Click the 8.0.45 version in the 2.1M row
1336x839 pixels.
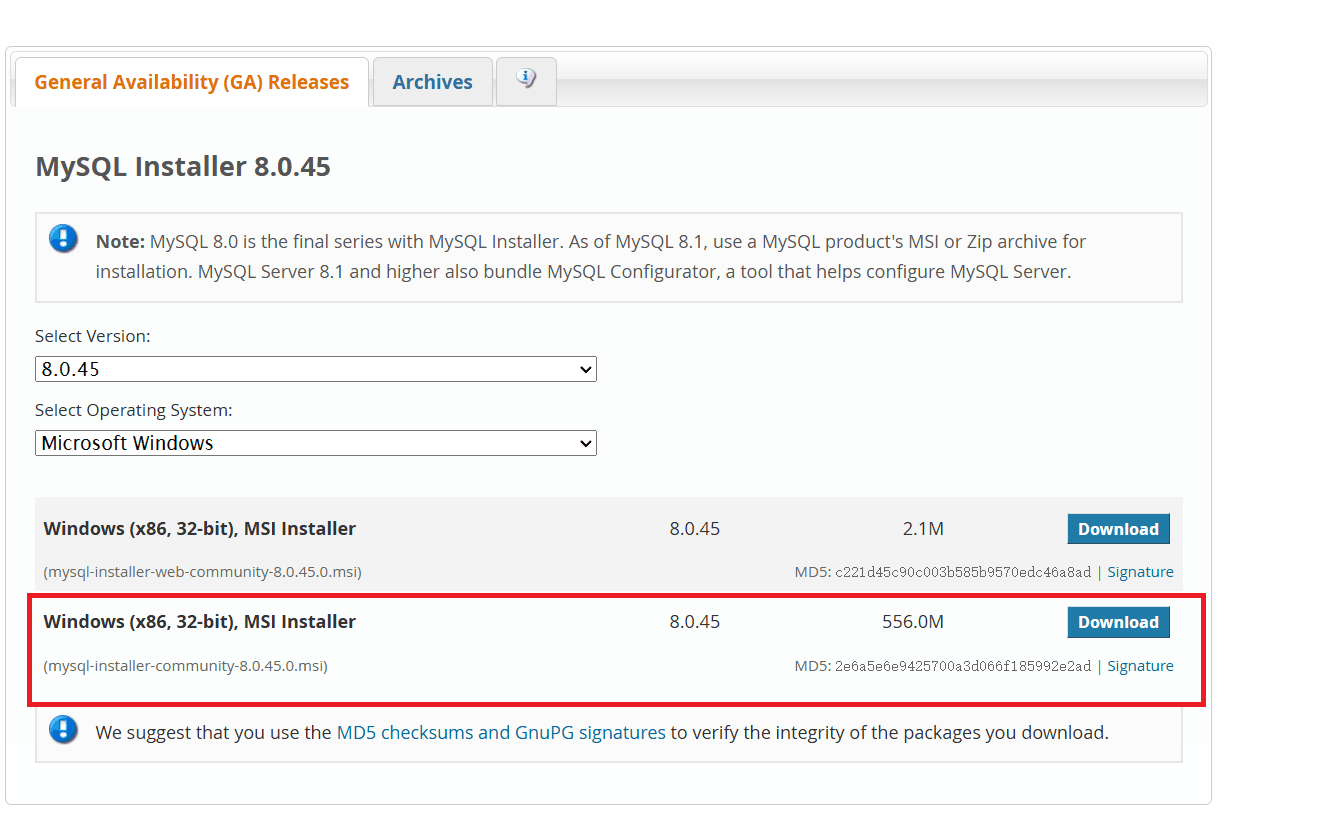[x=695, y=529]
